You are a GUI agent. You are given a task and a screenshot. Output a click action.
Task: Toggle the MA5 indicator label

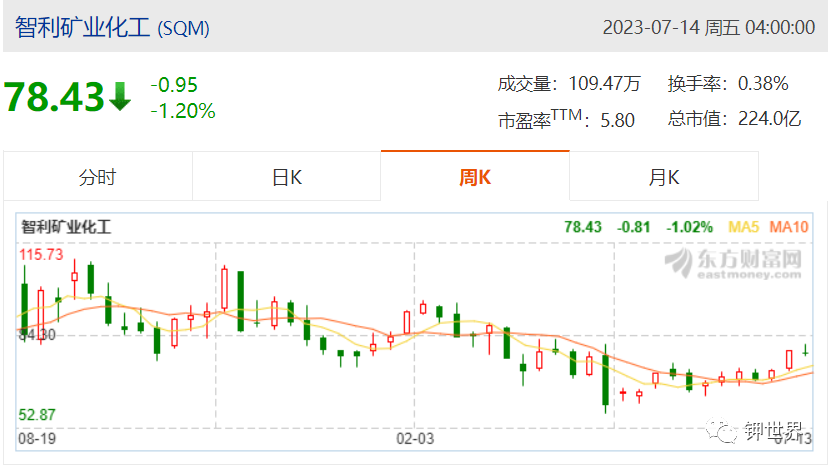(743, 227)
